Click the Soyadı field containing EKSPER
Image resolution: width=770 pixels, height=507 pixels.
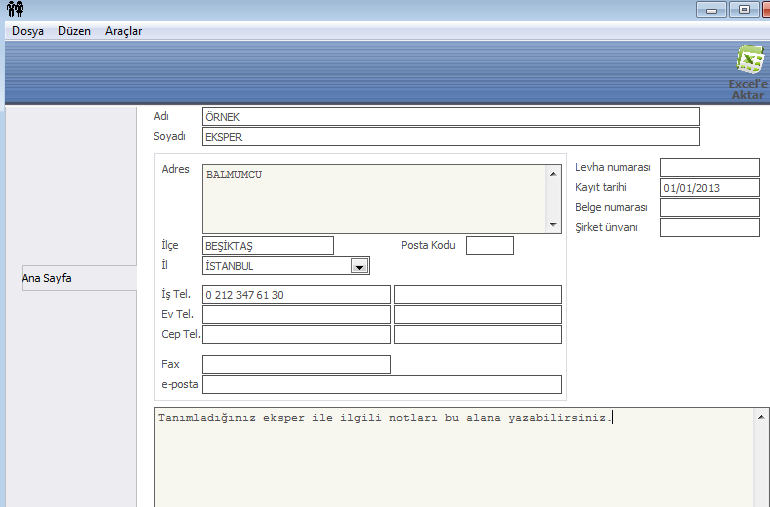450,137
